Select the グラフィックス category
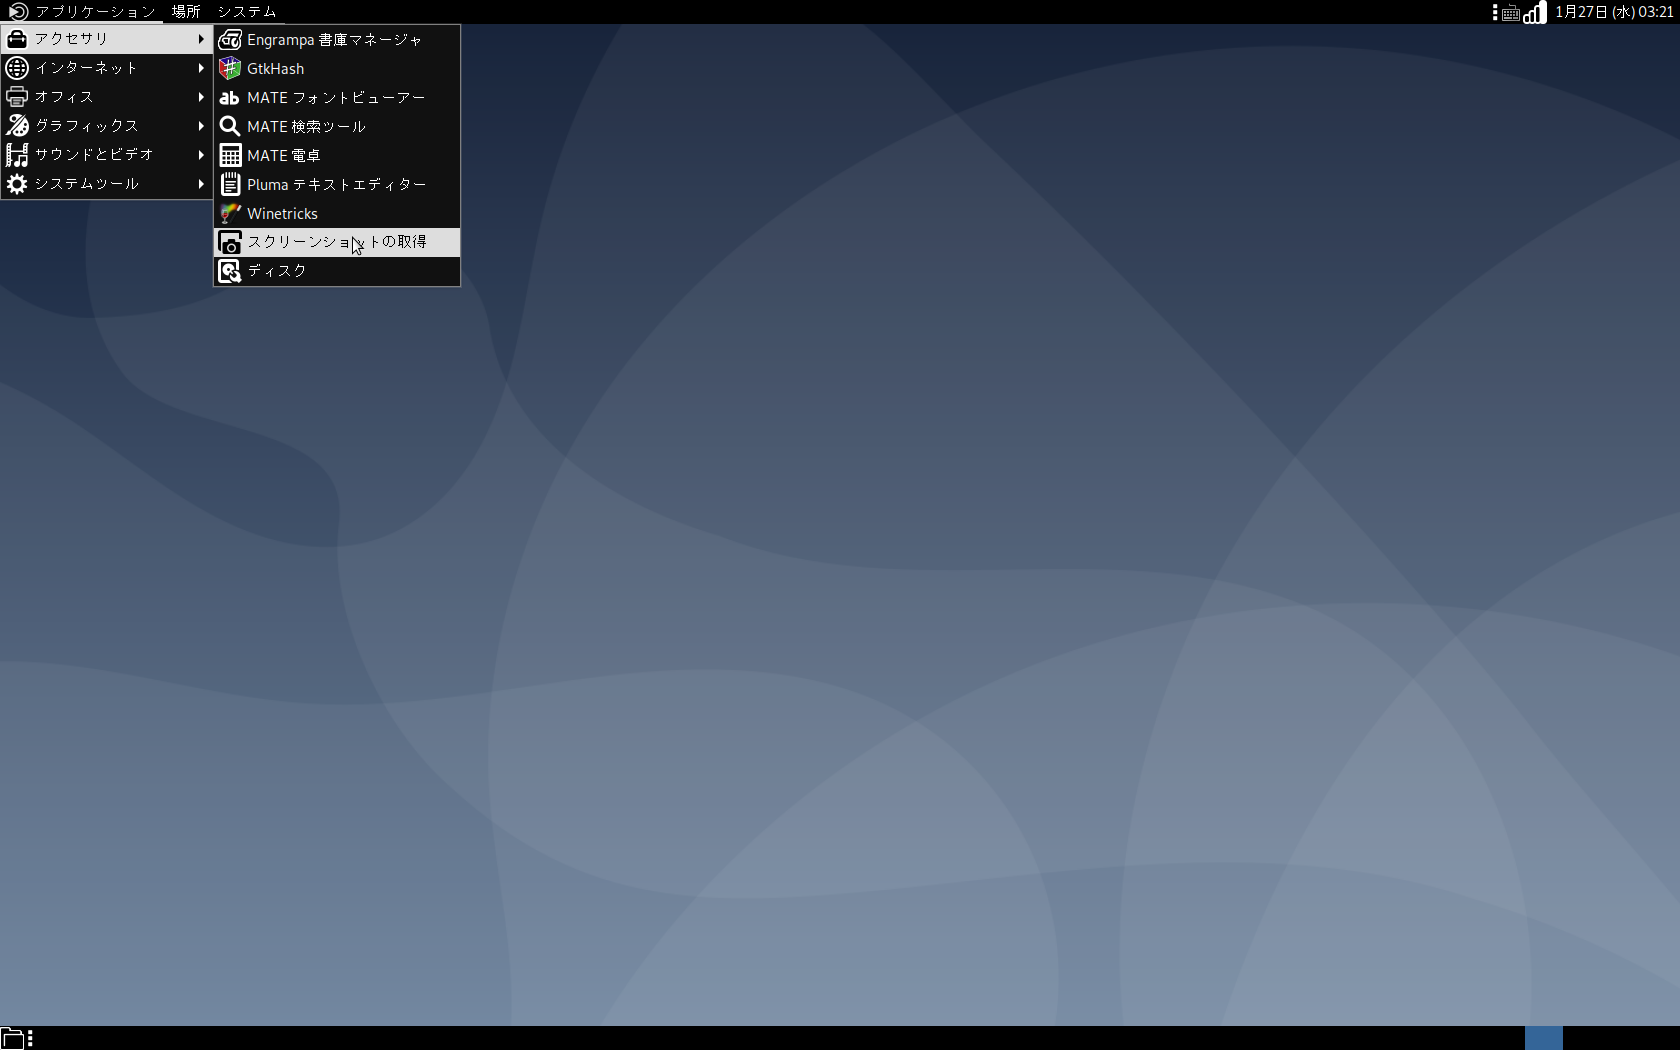This screenshot has height=1050, width=1680. click(x=107, y=126)
